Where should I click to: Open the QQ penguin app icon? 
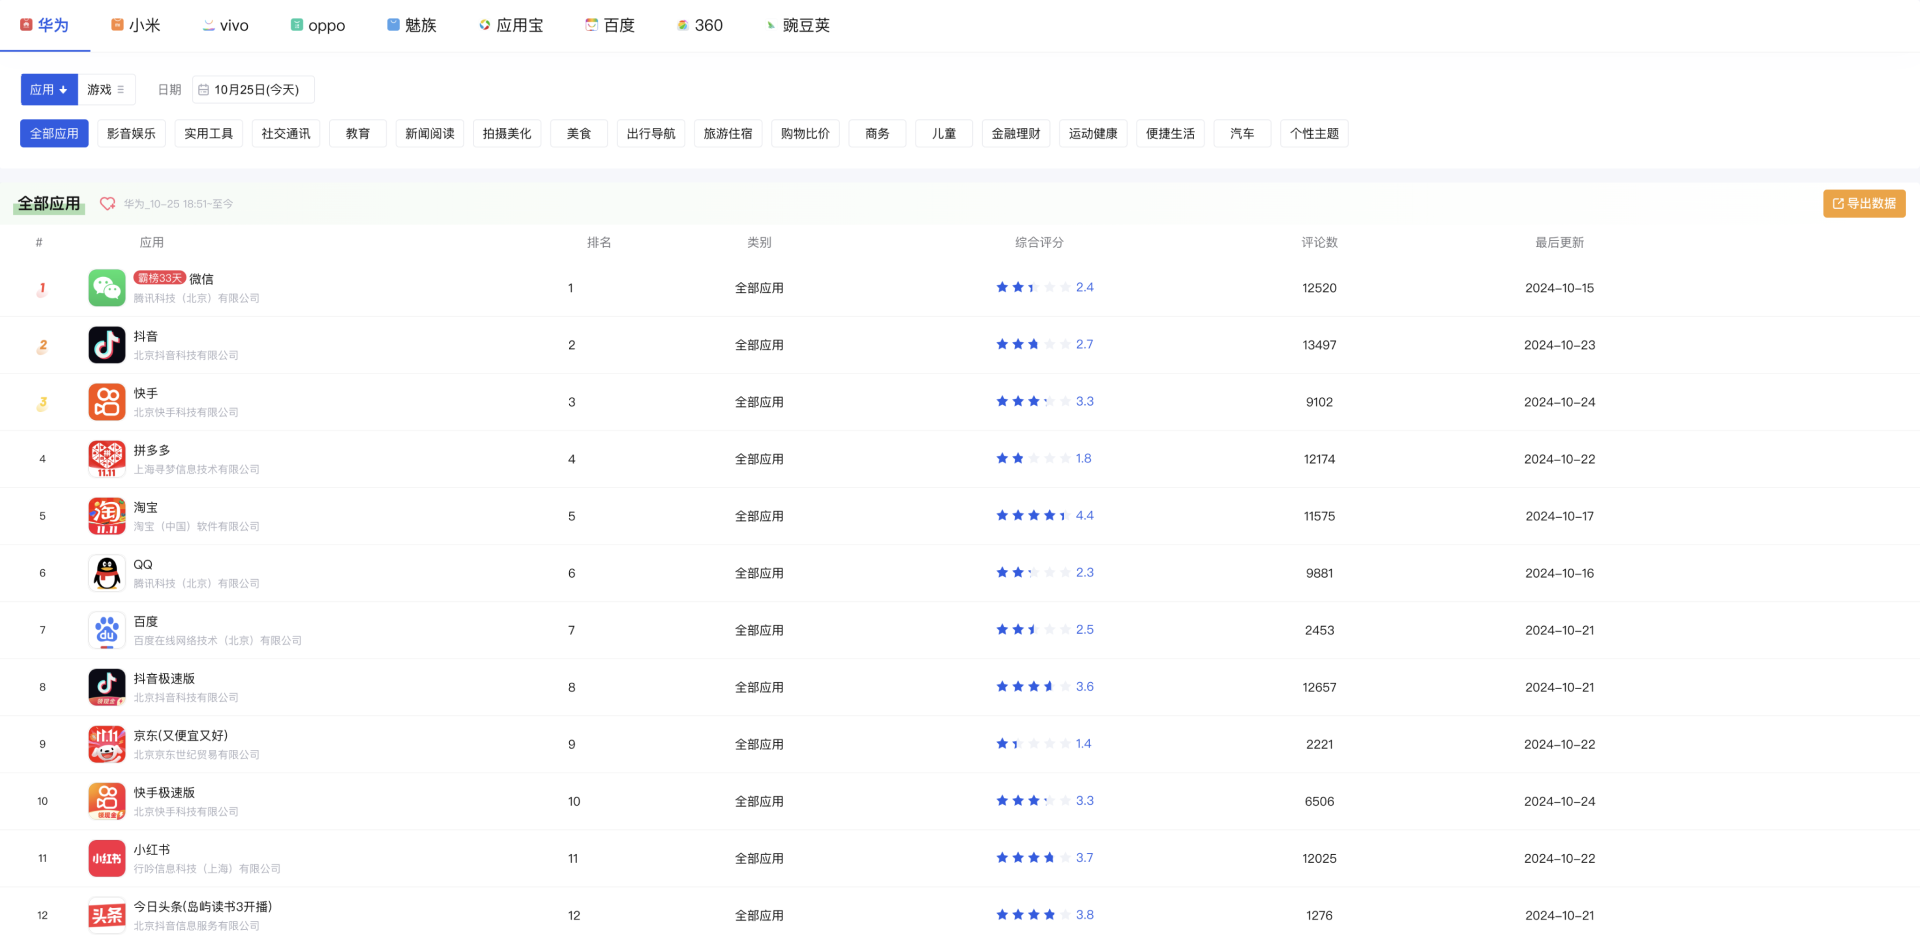pos(107,573)
